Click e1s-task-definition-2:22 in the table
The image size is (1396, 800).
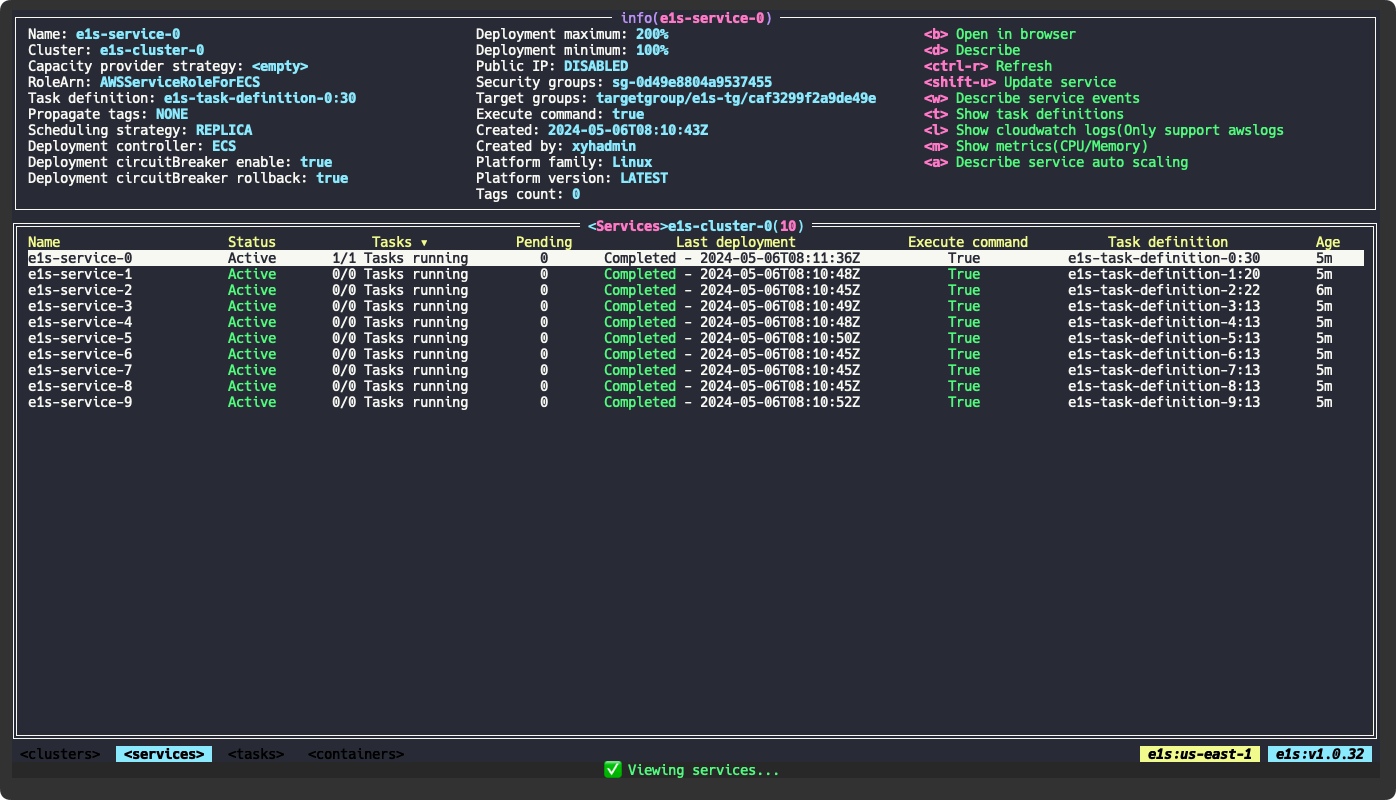coord(1164,290)
